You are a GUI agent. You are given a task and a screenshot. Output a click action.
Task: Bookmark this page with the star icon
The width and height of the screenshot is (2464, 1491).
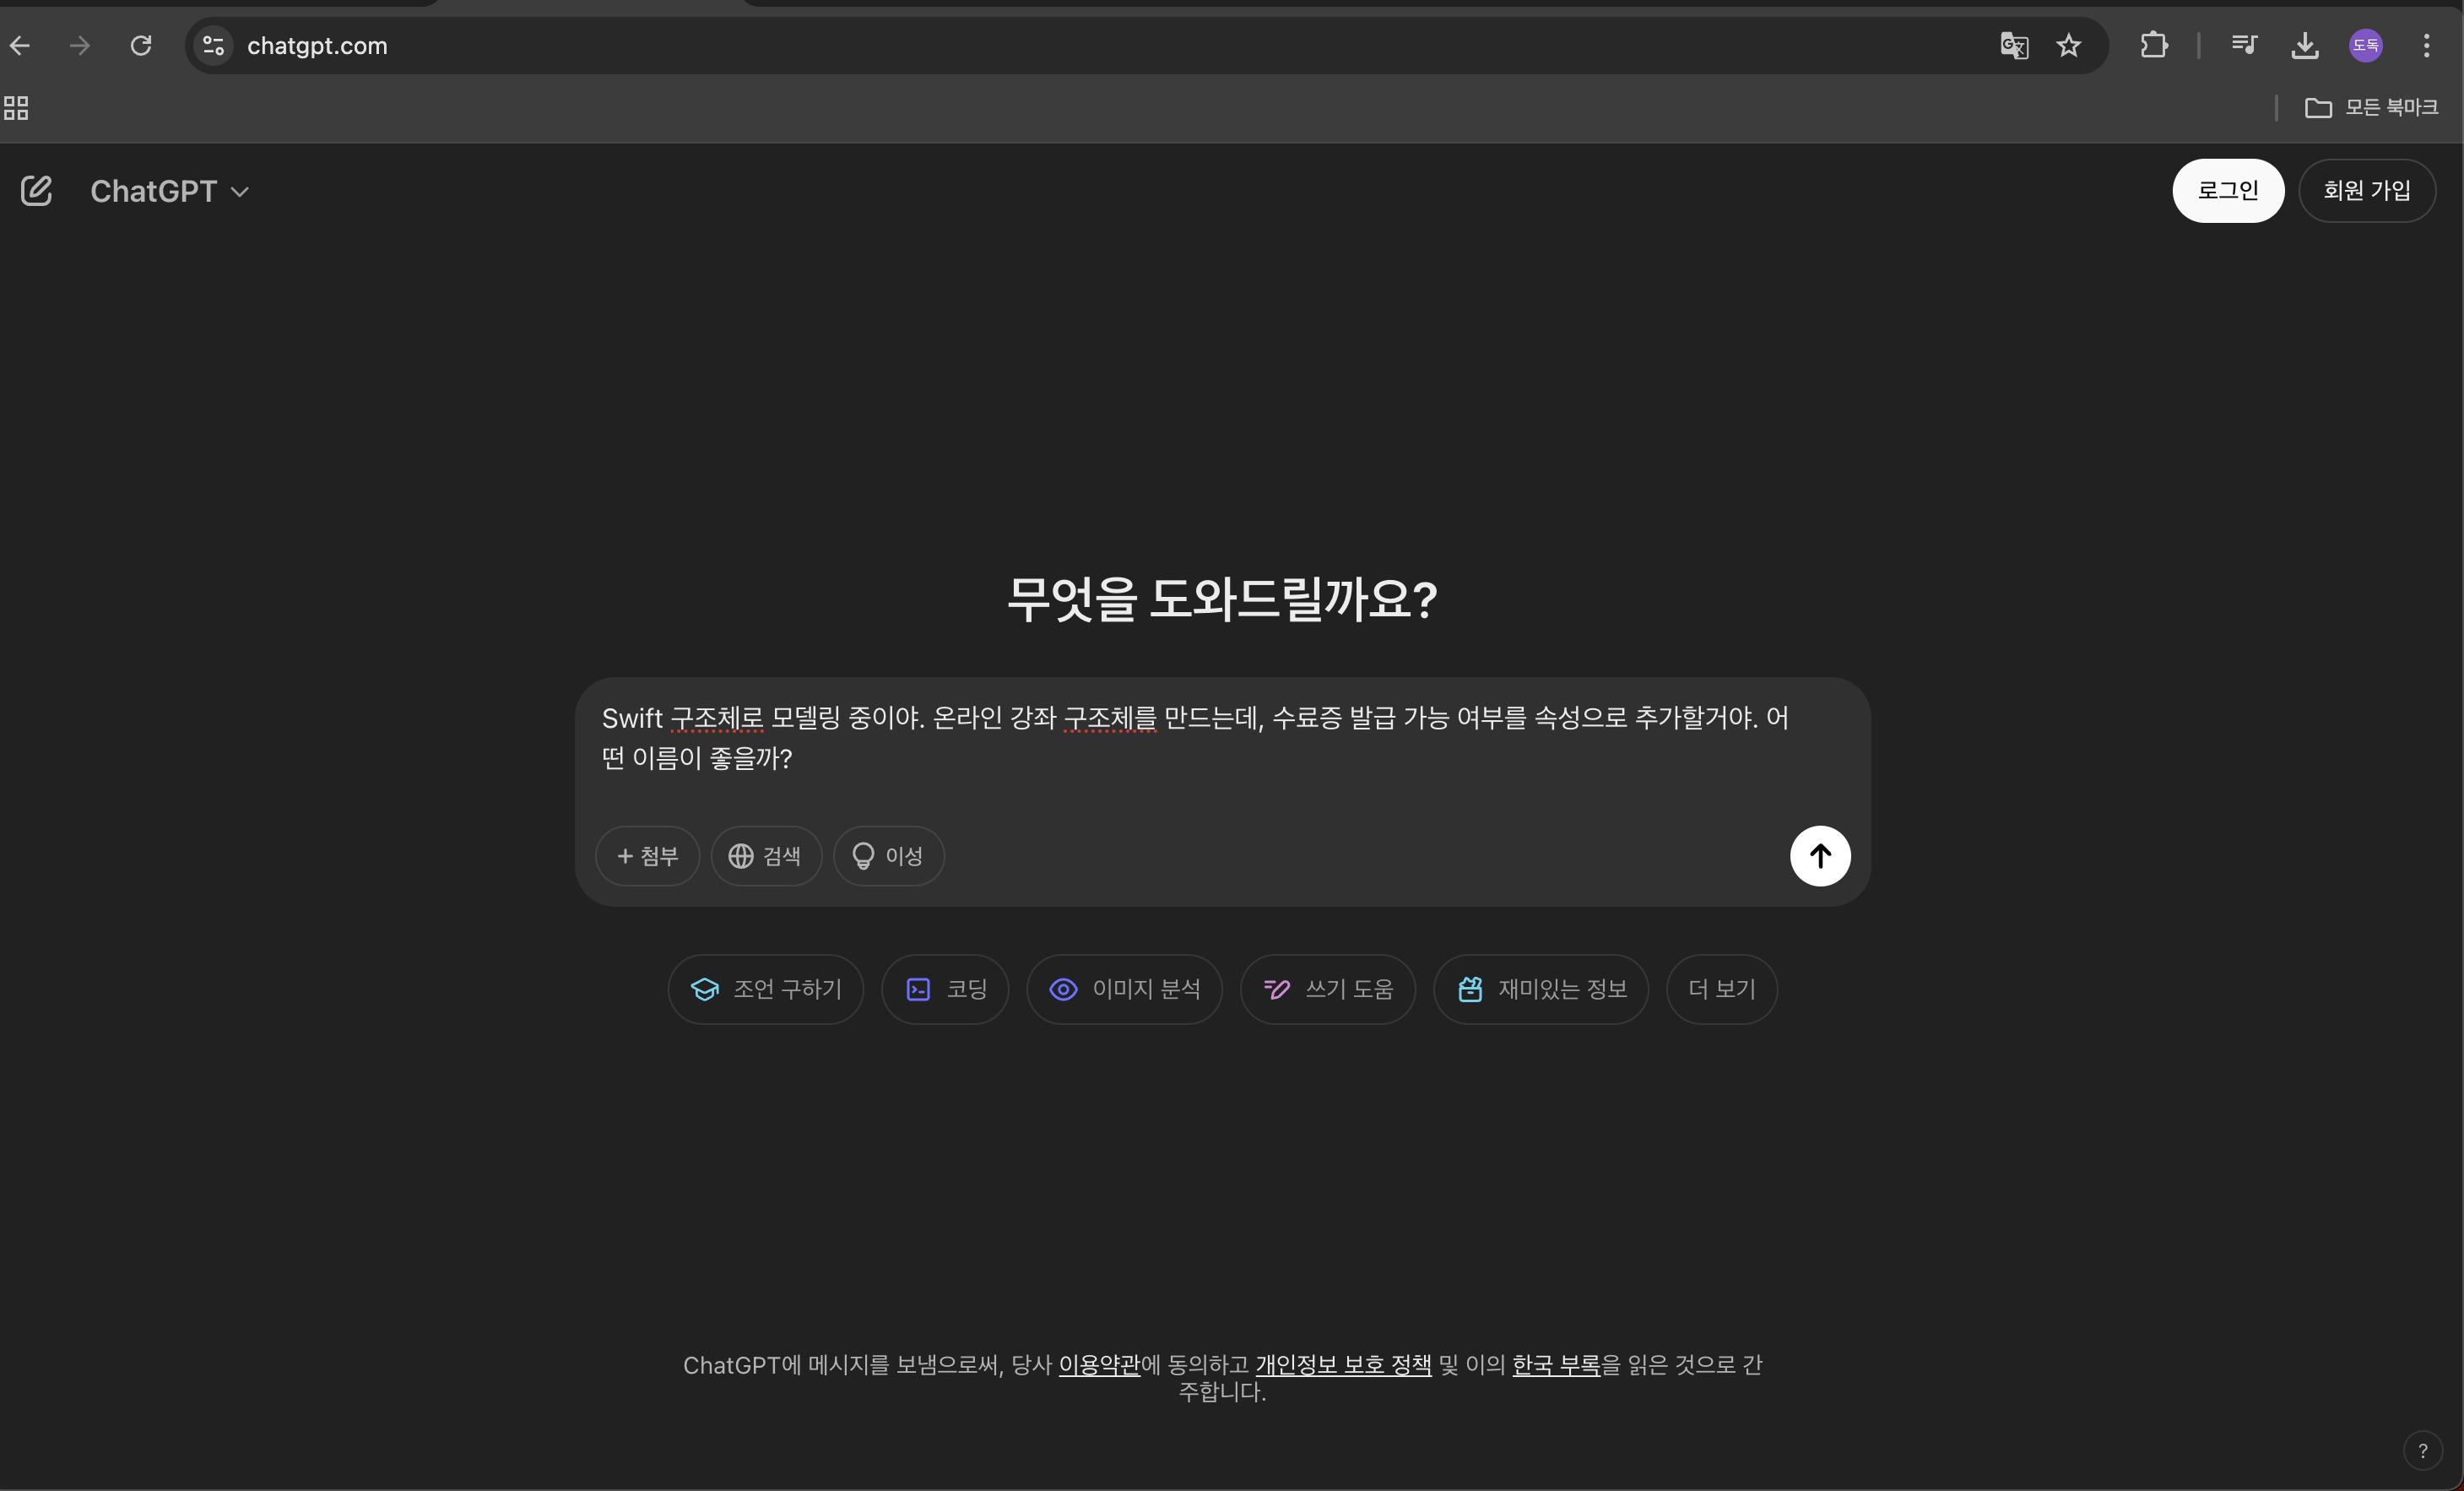(2068, 46)
